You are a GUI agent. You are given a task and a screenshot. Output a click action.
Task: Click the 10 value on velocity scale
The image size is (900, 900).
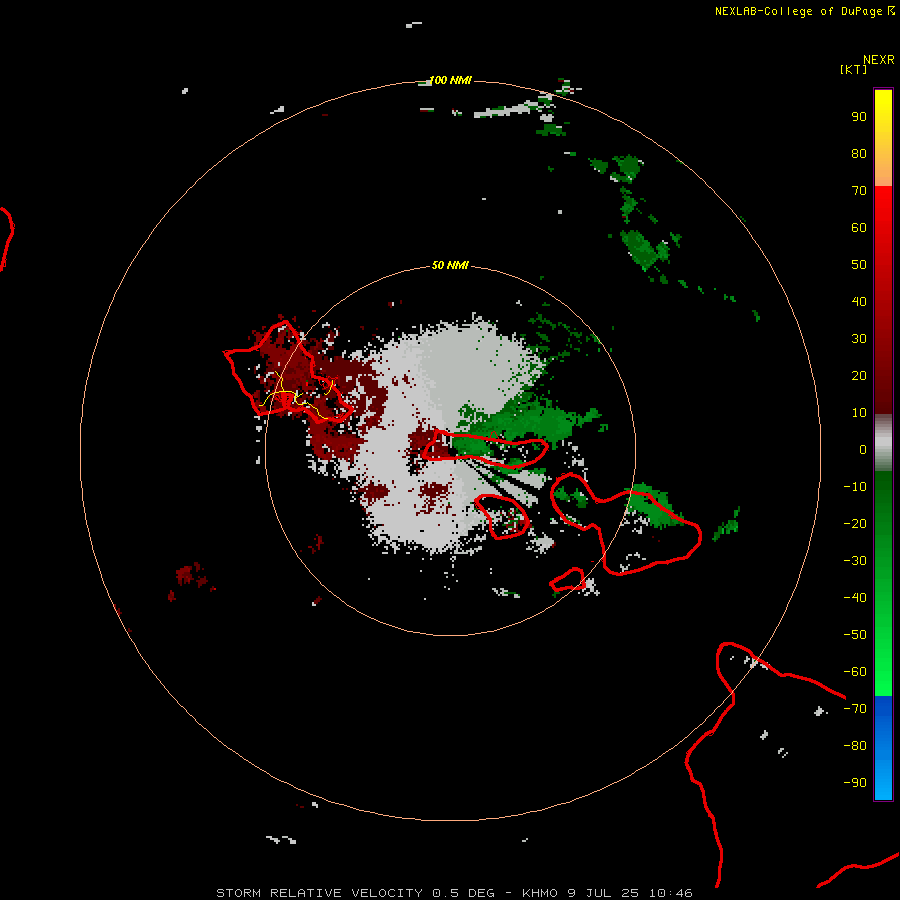coord(859,413)
